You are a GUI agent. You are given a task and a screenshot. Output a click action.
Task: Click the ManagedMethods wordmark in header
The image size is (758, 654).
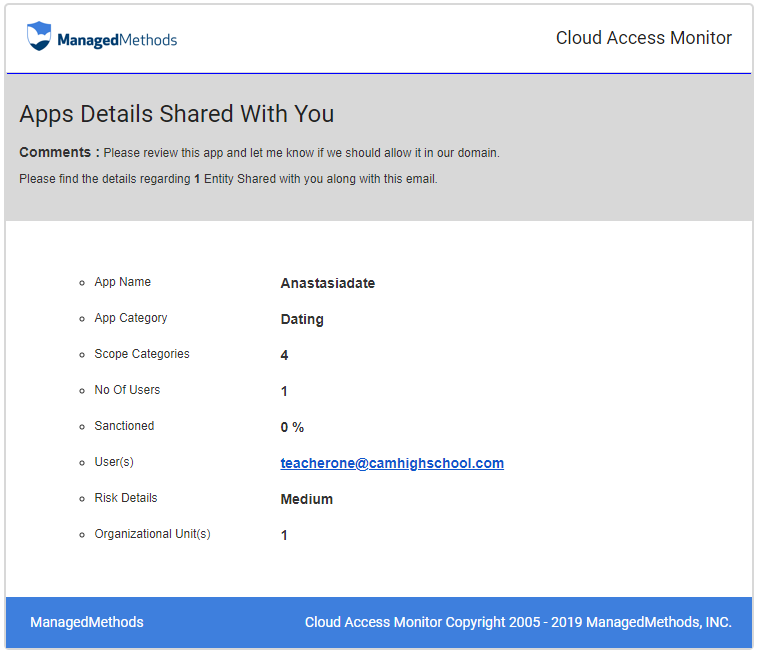click(x=117, y=40)
